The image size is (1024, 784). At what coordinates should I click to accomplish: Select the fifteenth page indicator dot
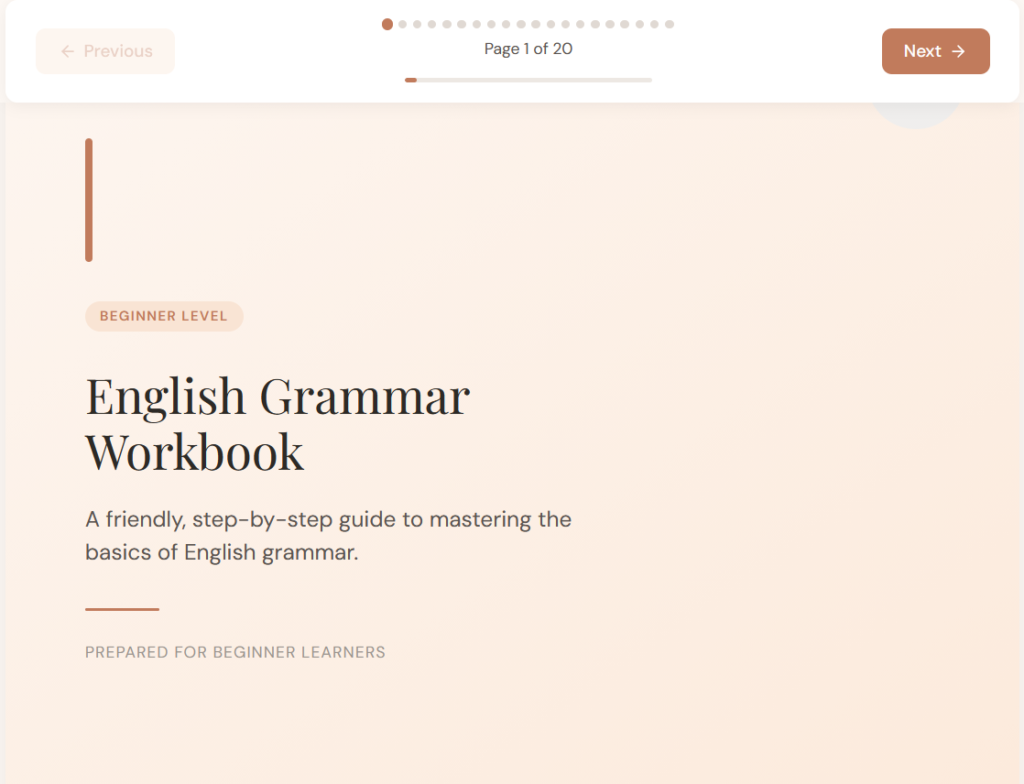click(x=595, y=24)
